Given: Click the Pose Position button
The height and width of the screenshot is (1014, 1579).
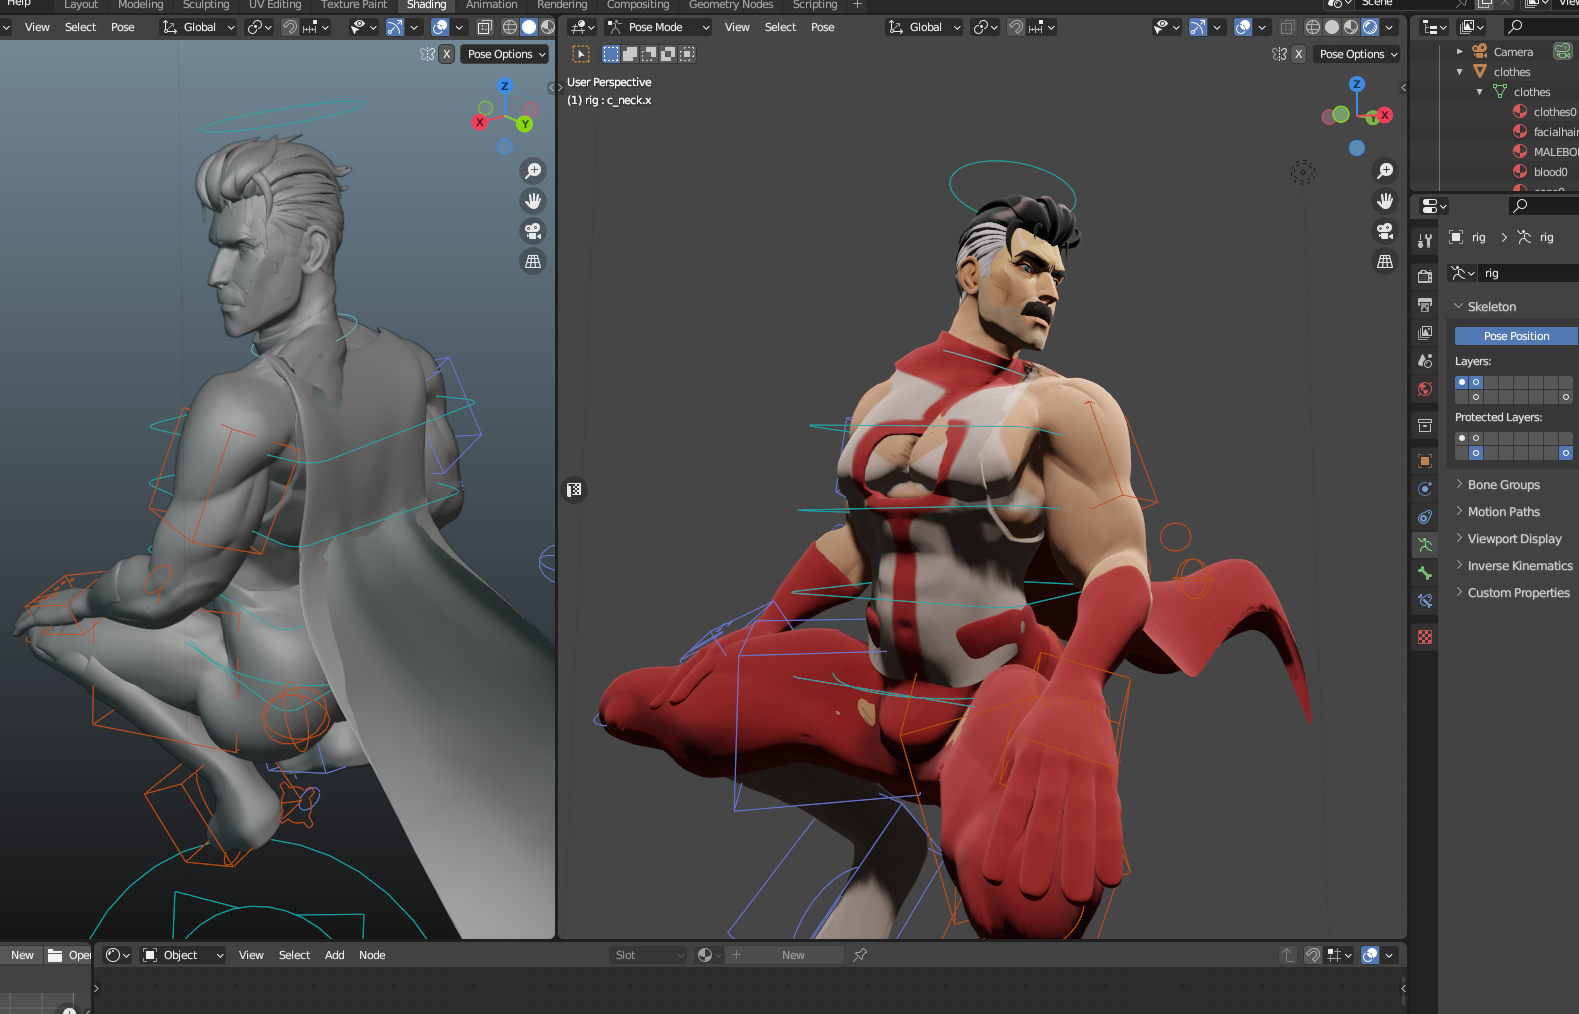Looking at the screenshot, I should tap(1515, 336).
